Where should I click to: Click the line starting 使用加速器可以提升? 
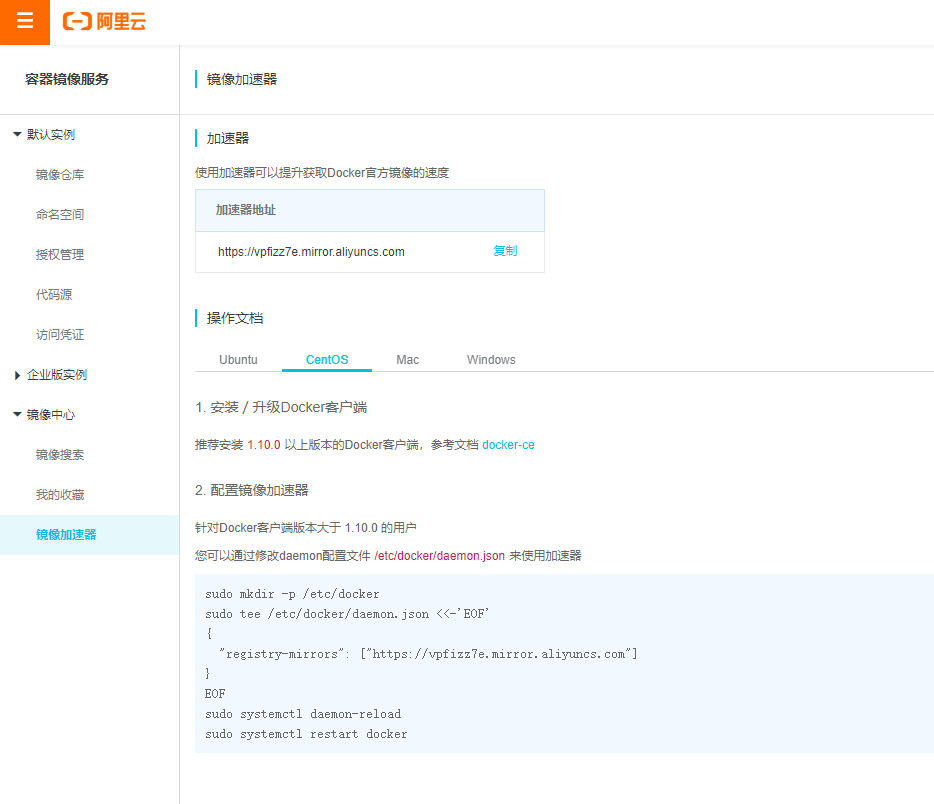click(322, 173)
